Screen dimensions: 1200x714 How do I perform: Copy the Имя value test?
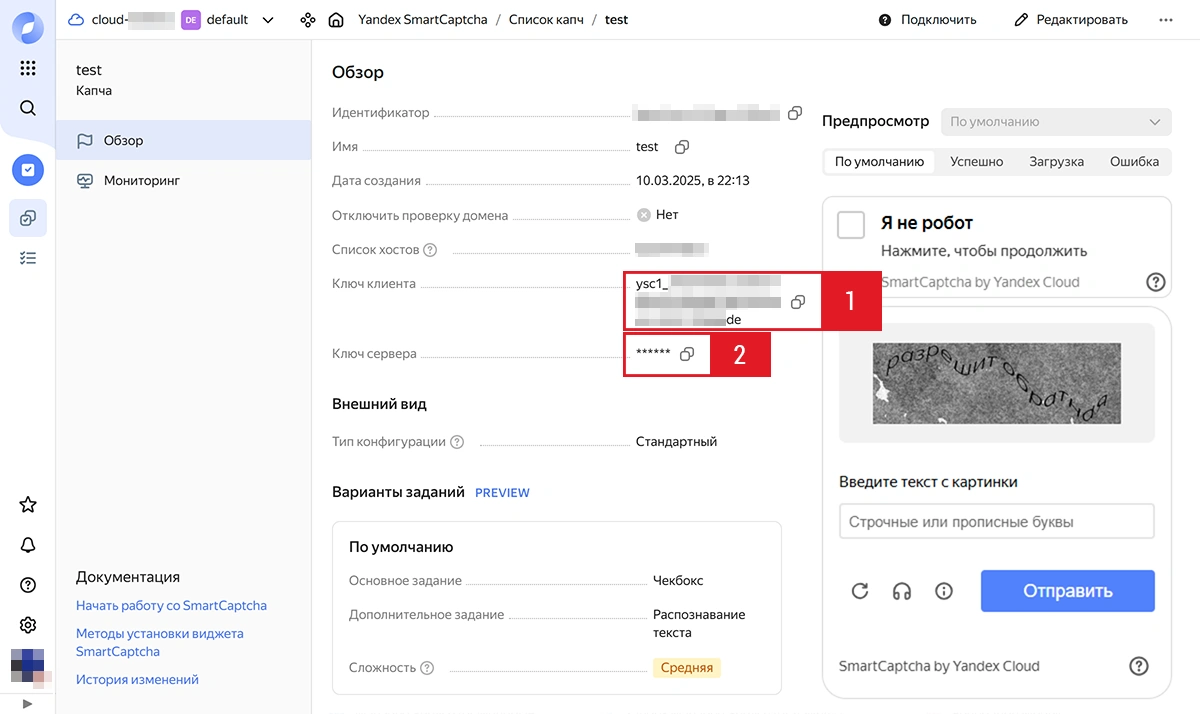[682, 147]
